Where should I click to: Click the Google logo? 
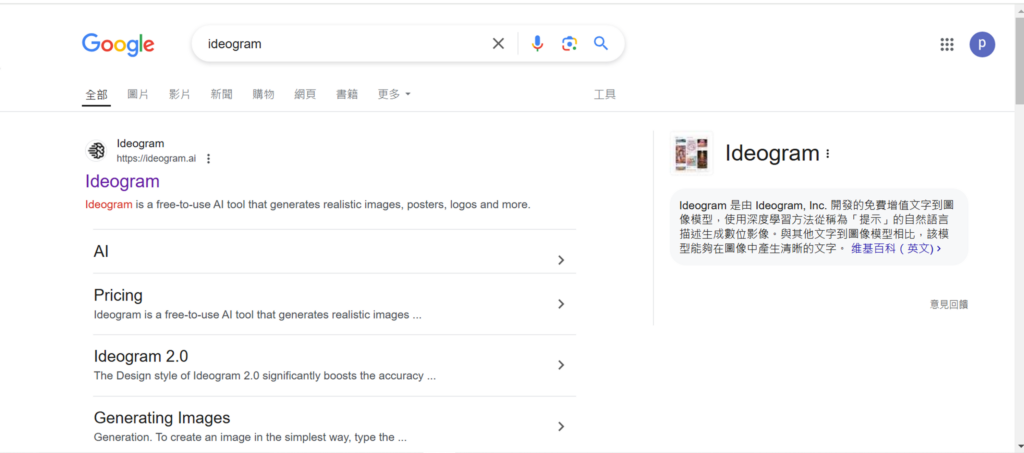tap(118, 44)
